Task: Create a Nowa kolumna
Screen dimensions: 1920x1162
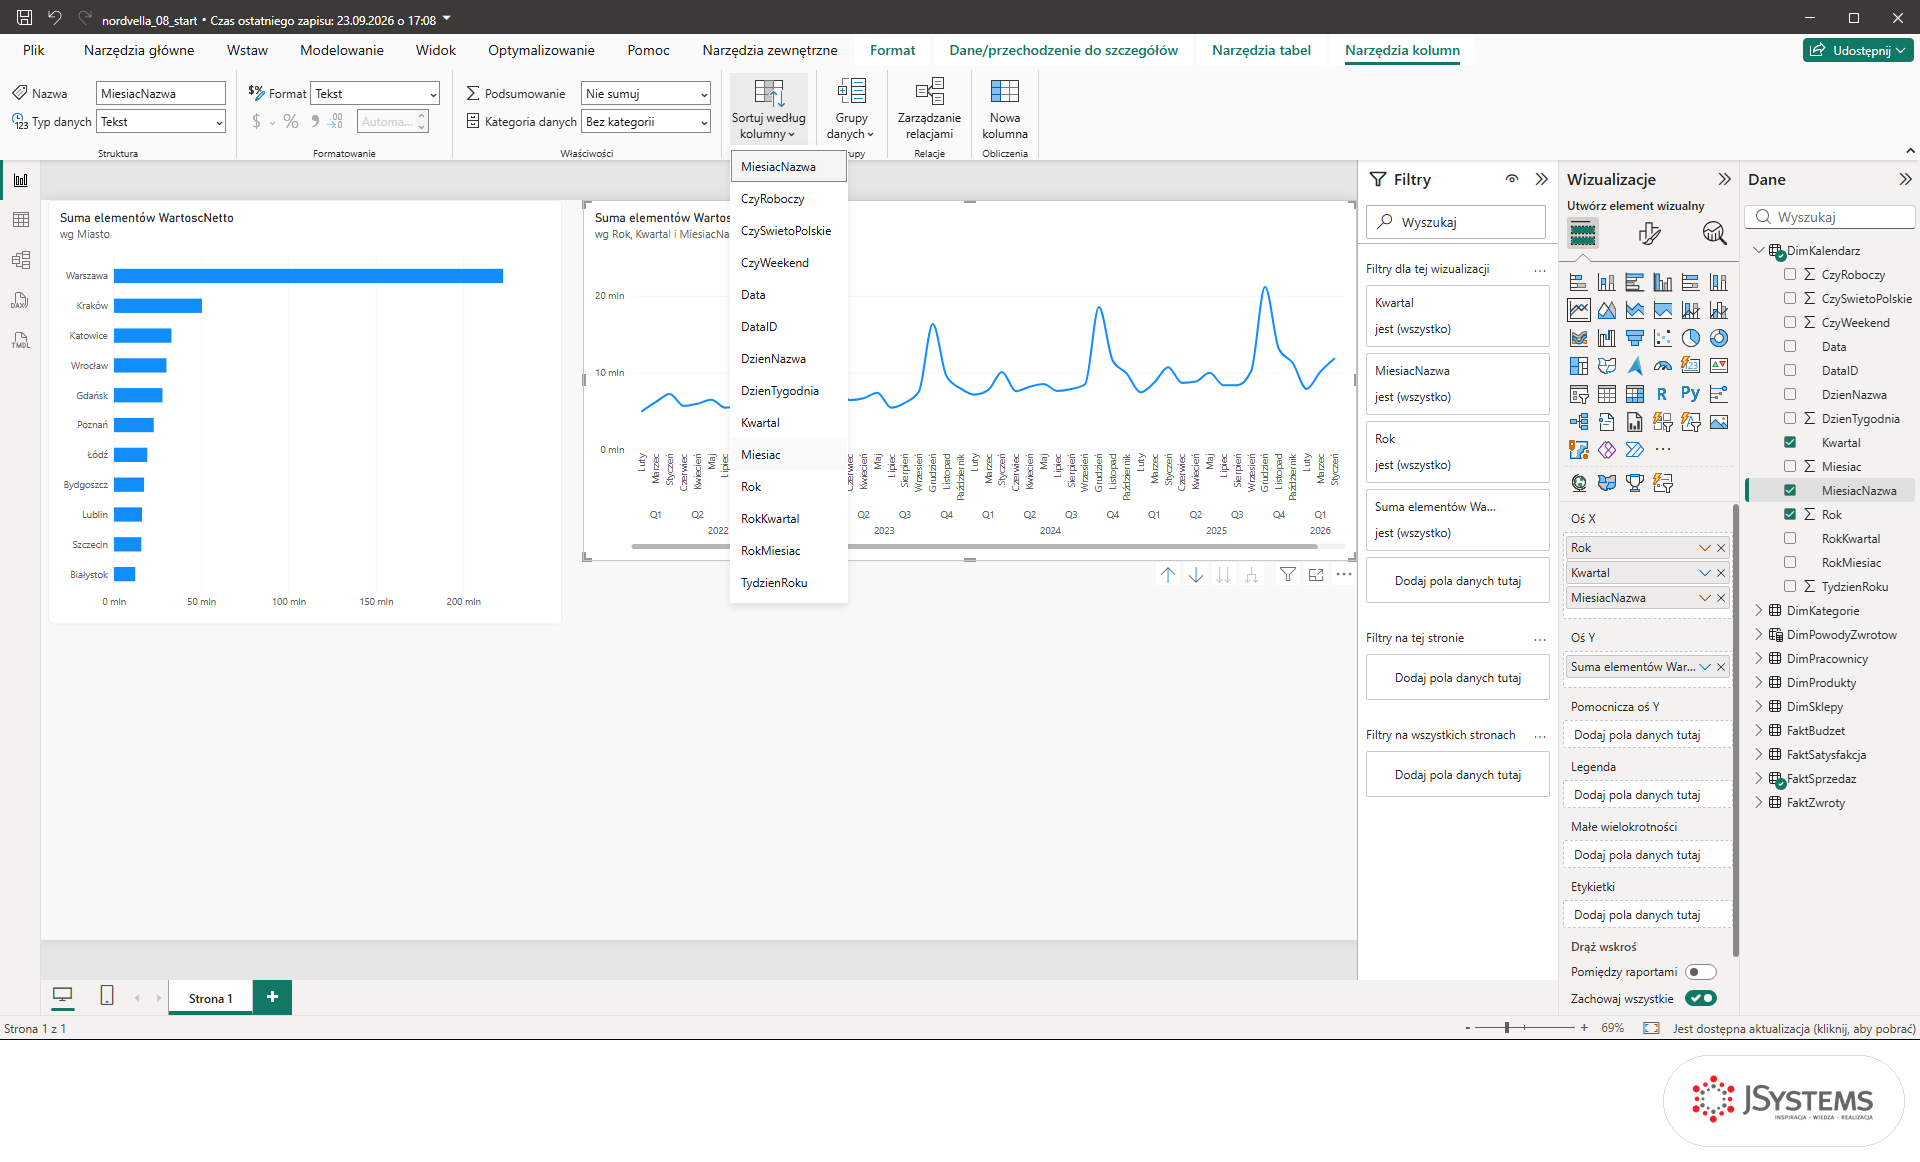Action: coord(1004,110)
